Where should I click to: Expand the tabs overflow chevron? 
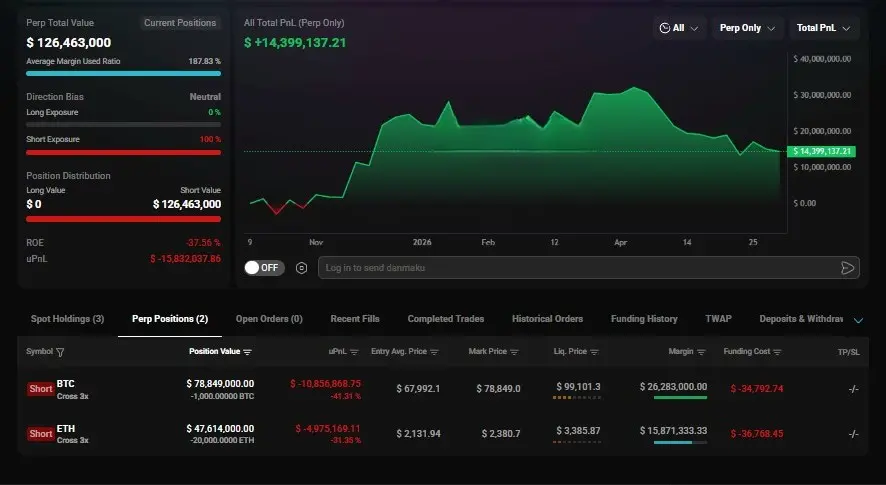pyautogui.click(x=858, y=320)
